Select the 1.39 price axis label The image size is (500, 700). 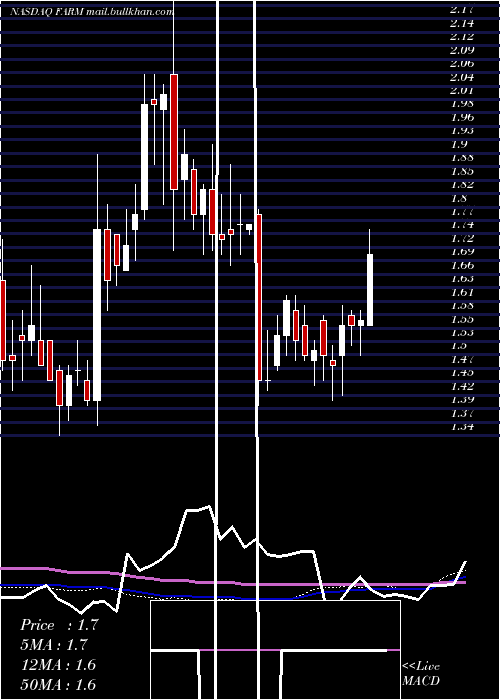pos(462,400)
